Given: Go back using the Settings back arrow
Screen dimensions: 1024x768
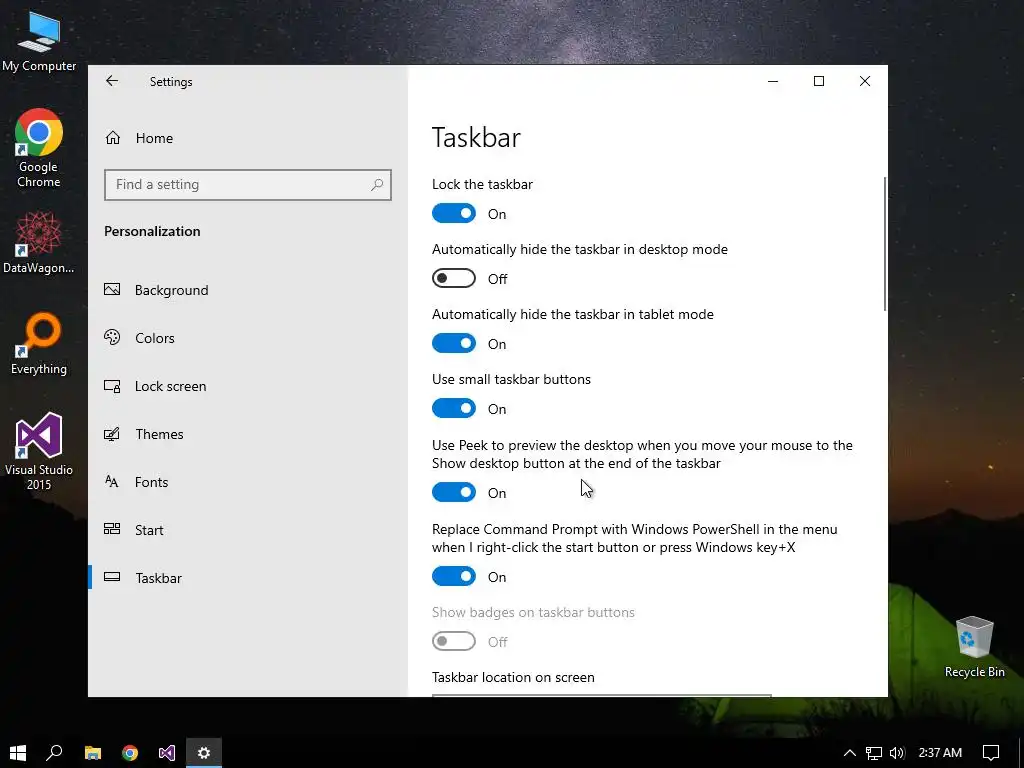Looking at the screenshot, I should (112, 81).
